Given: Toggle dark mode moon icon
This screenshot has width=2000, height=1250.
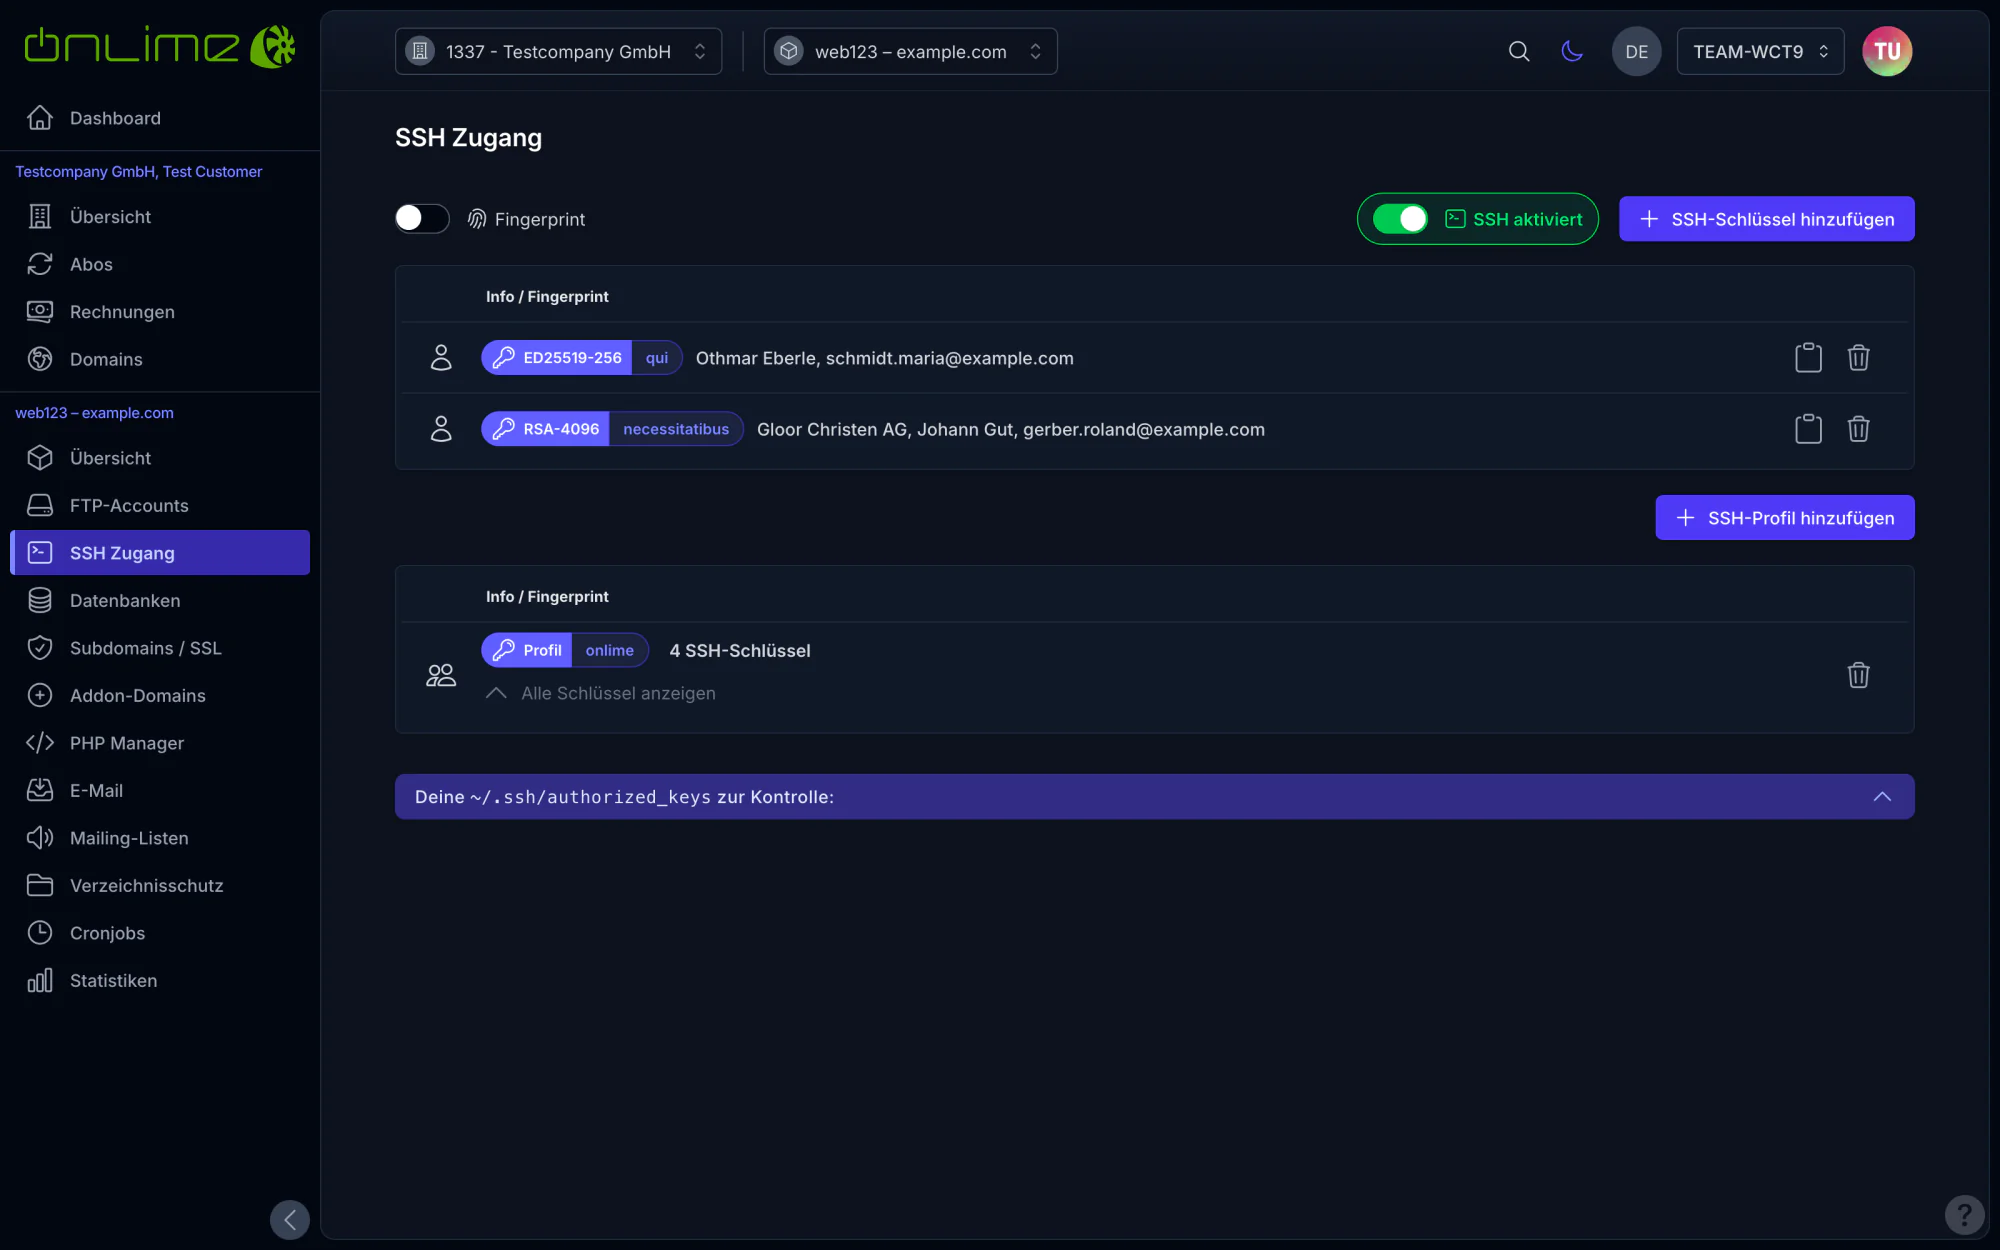Looking at the screenshot, I should coord(1572,51).
